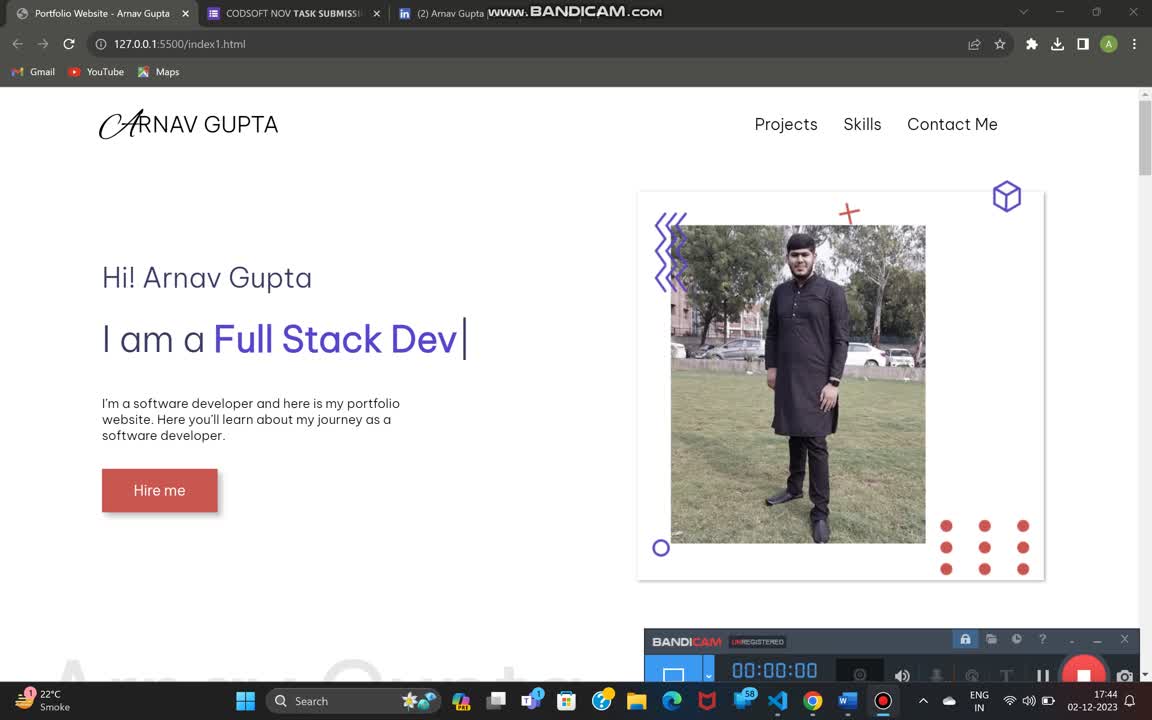Image resolution: width=1152 pixels, height=720 pixels.
Task: Close the Portfolio Website tab
Action: click(185, 13)
